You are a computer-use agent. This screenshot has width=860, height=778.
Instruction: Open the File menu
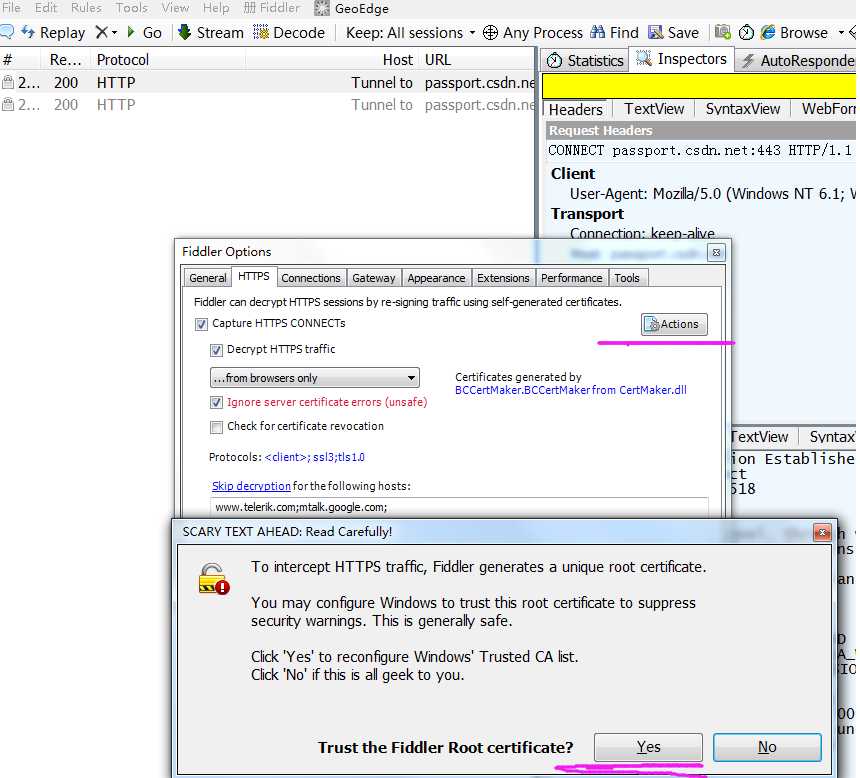pyautogui.click(x=12, y=8)
